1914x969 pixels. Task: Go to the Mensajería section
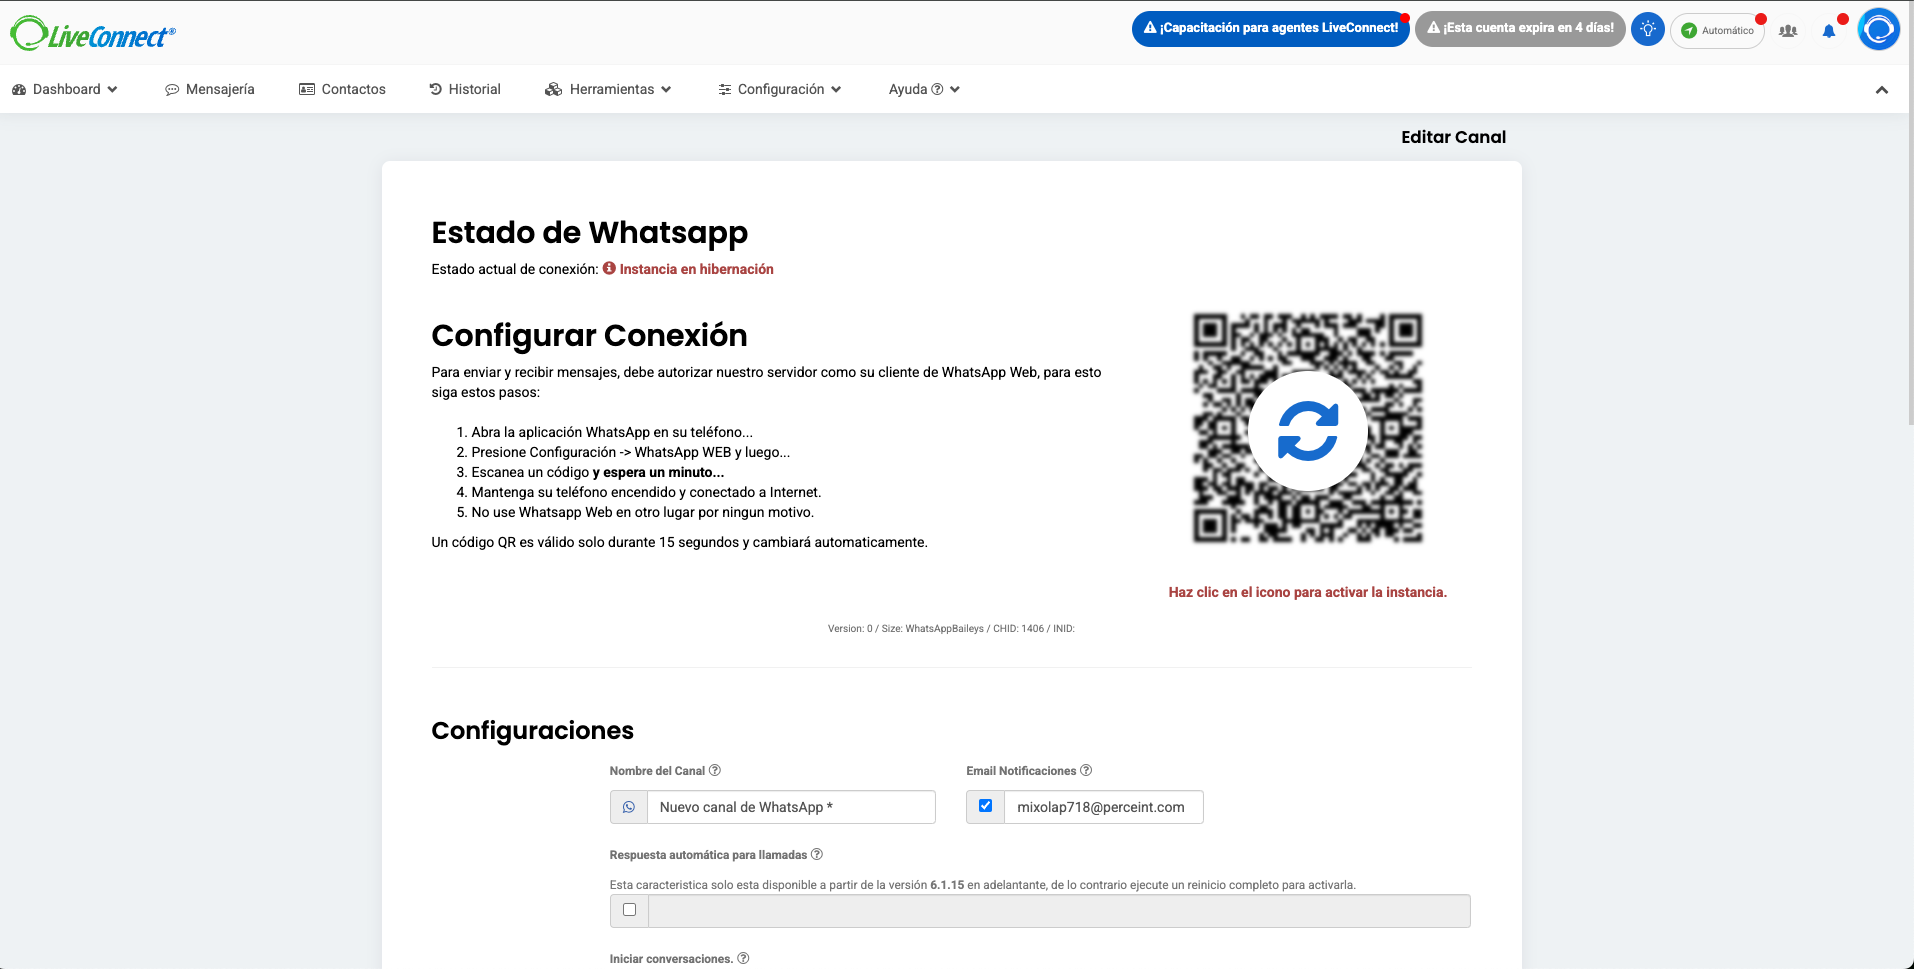click(210, 89)
